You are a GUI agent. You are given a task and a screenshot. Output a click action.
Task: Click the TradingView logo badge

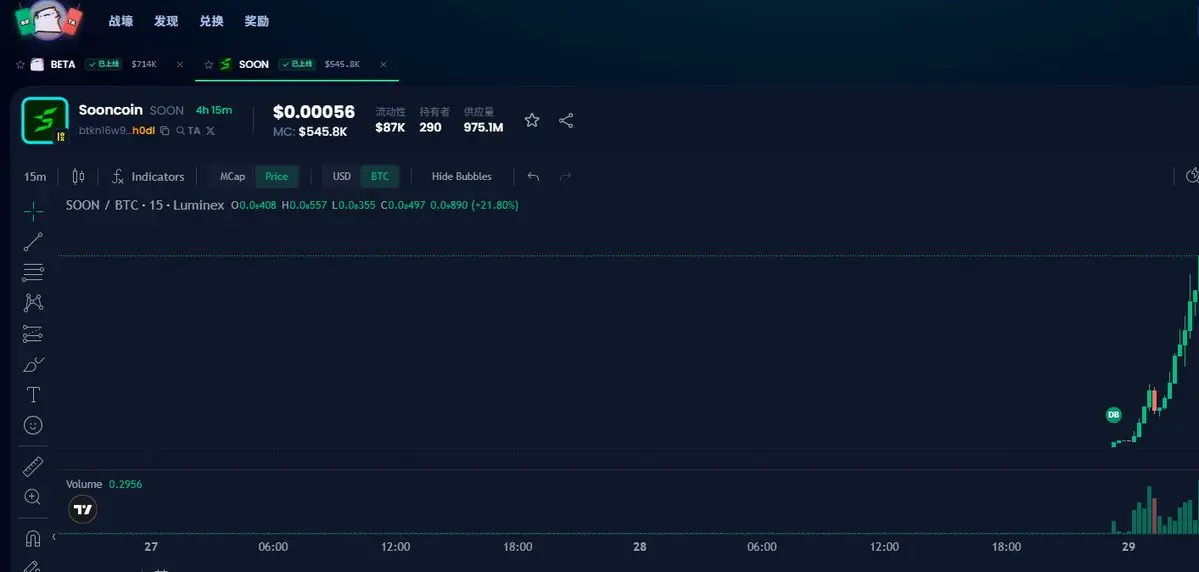[83, 509]
